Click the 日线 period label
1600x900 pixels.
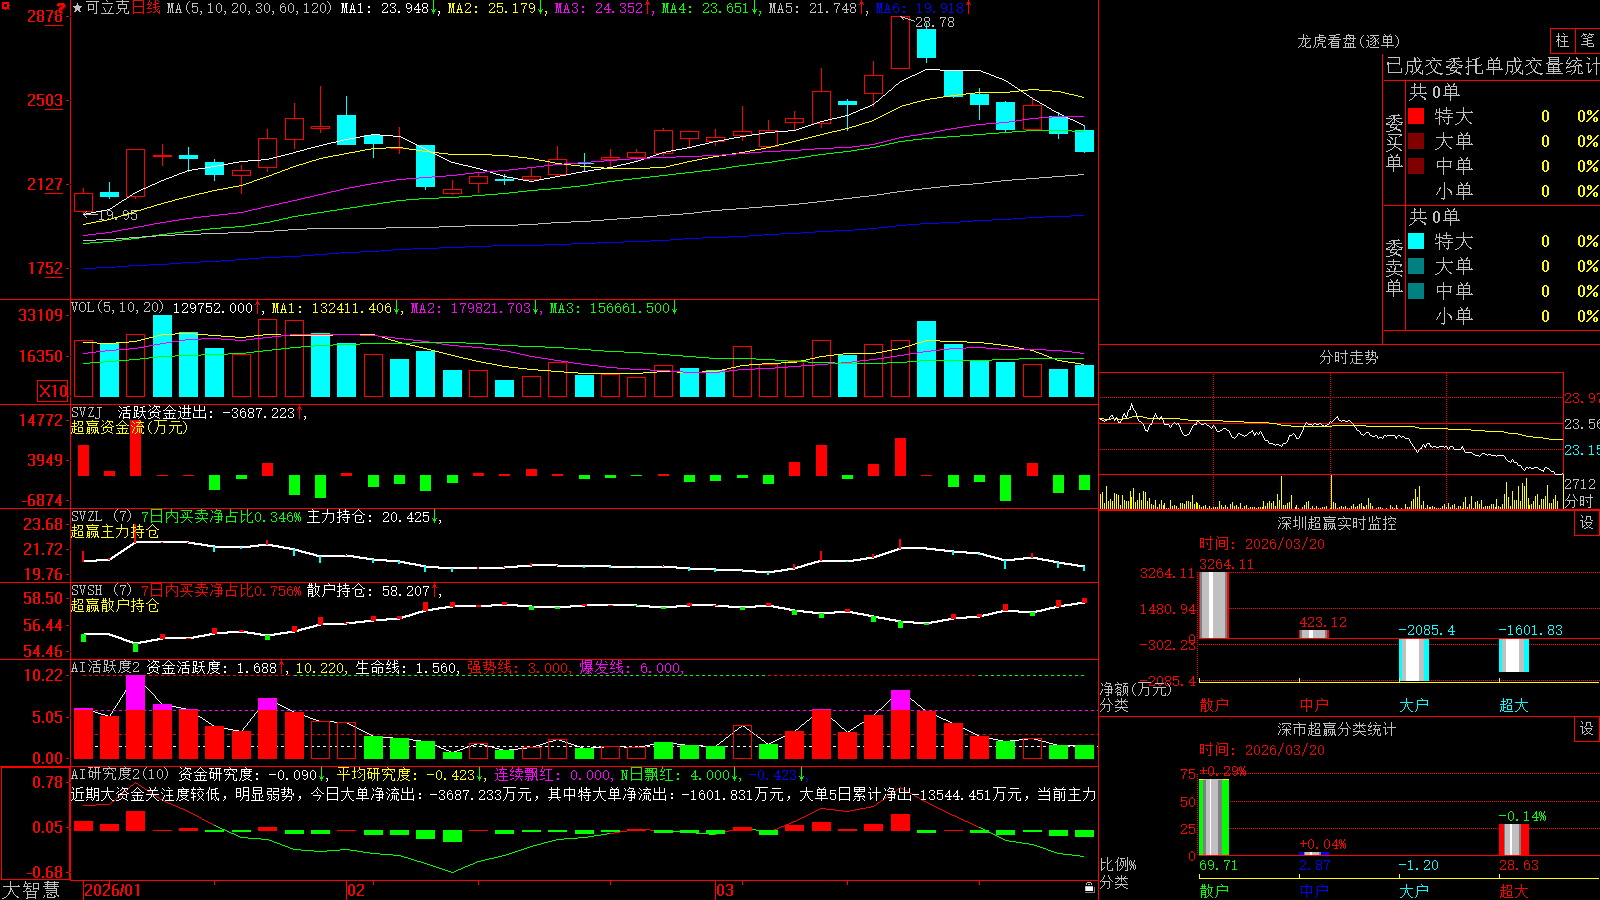coord(146,8)
